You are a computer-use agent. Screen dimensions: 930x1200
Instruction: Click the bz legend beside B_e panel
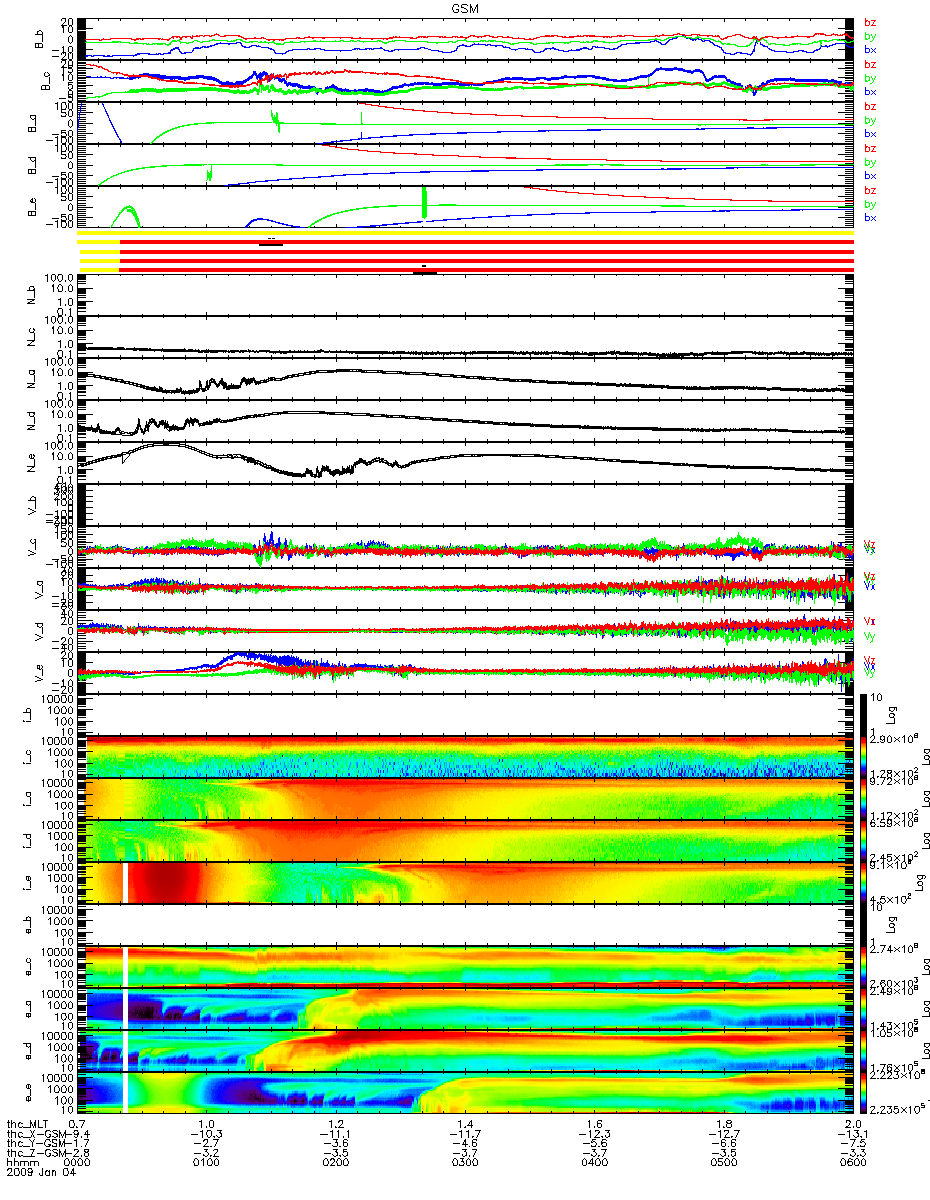870,190
